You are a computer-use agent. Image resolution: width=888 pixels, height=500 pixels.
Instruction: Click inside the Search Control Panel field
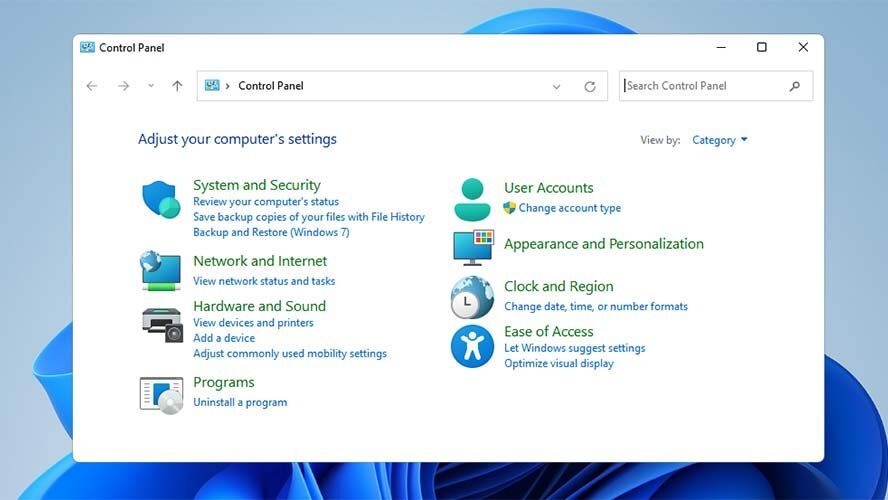coord(705,86)
